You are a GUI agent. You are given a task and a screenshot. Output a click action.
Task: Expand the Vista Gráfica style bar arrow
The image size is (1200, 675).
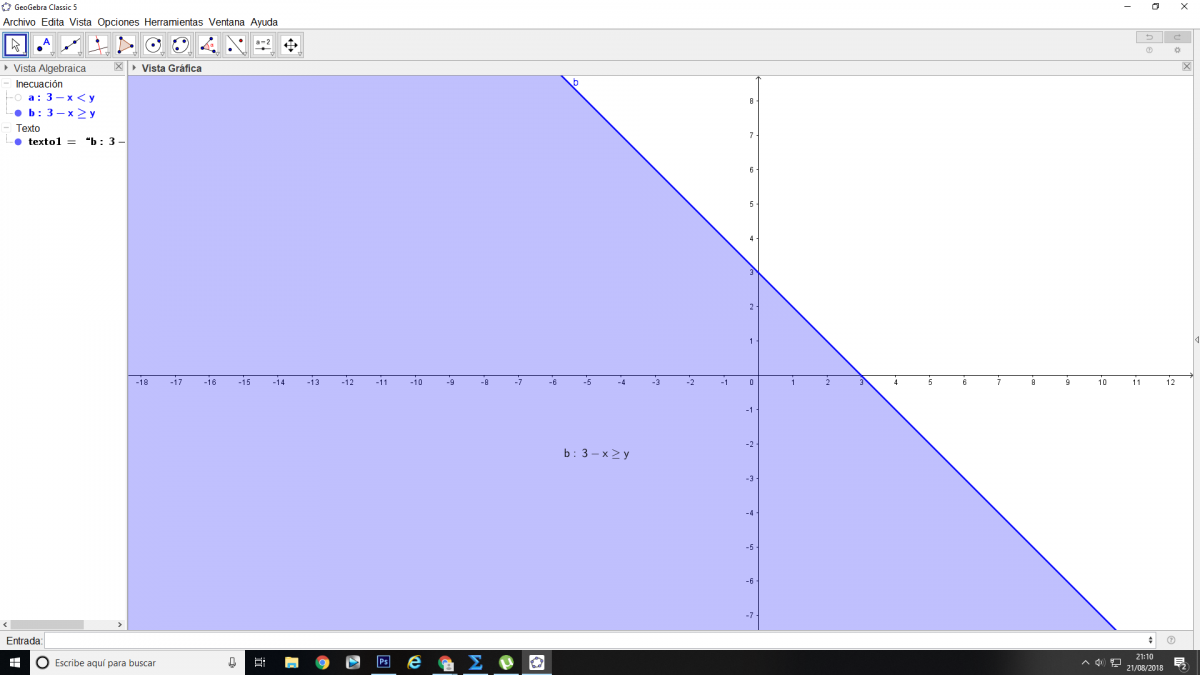click(133, 68)
